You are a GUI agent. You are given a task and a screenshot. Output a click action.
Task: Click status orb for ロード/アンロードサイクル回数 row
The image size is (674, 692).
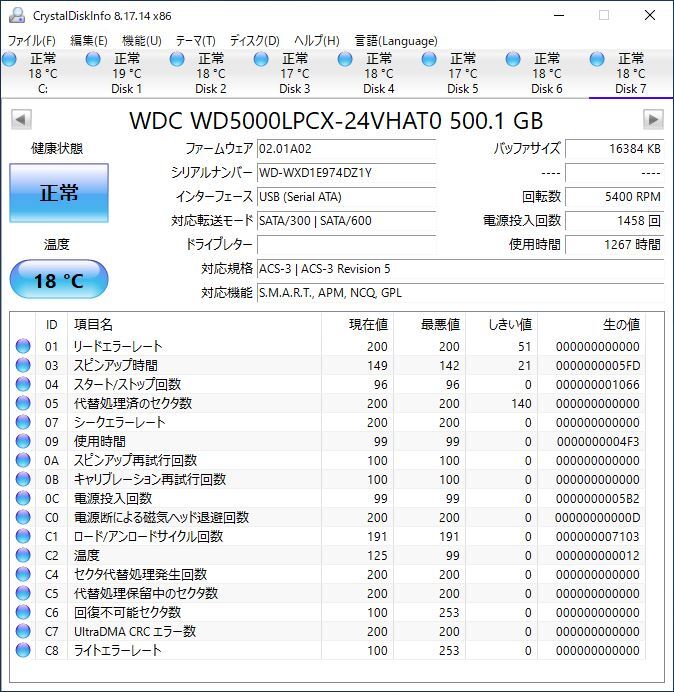(23, 536)
